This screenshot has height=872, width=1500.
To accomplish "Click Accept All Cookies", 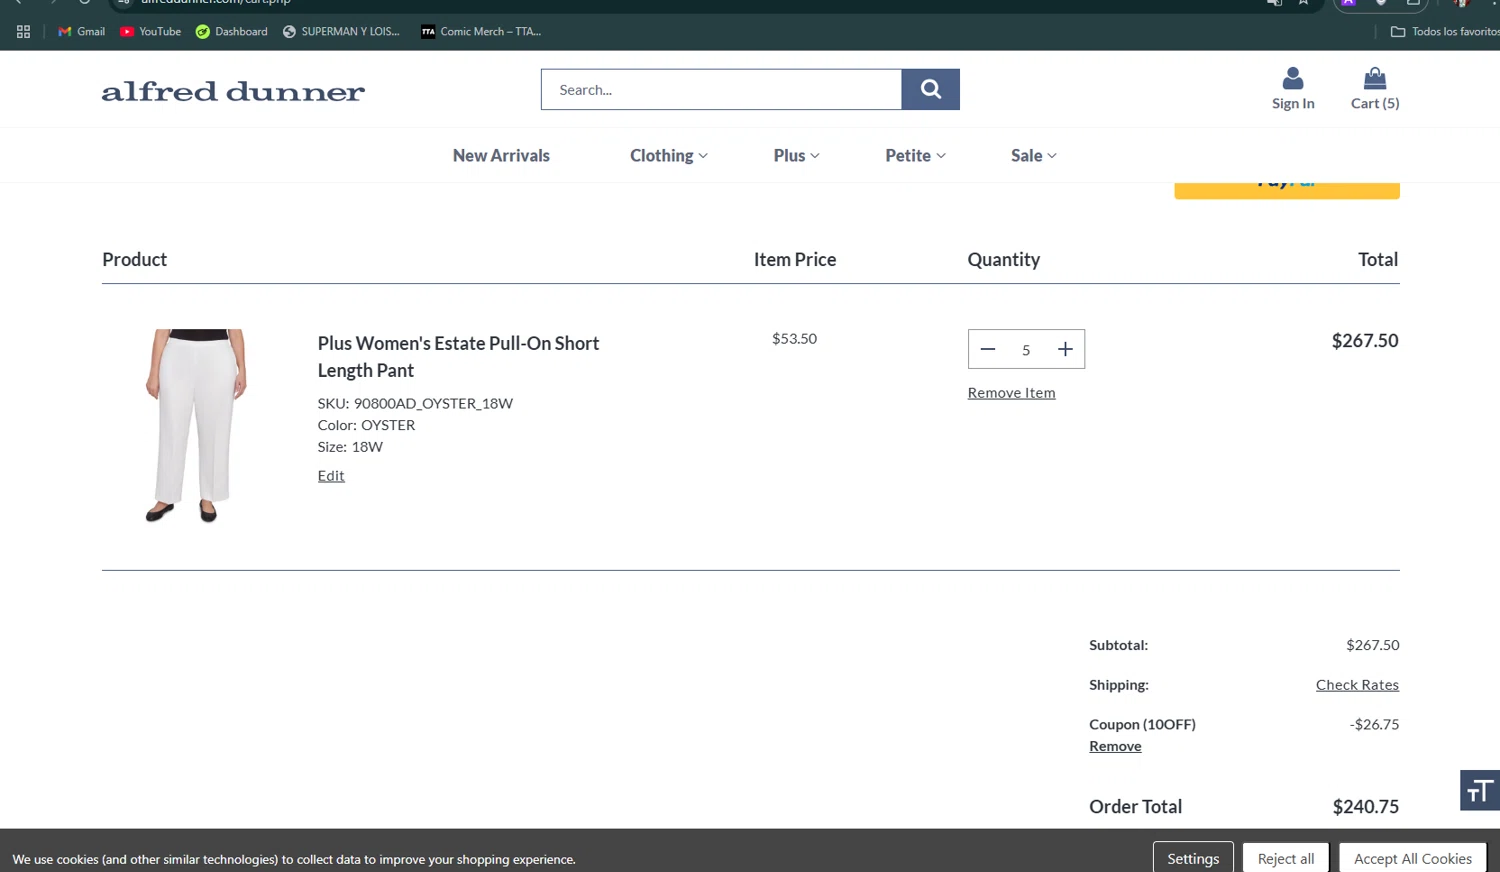I will (x=1413, y=858).
